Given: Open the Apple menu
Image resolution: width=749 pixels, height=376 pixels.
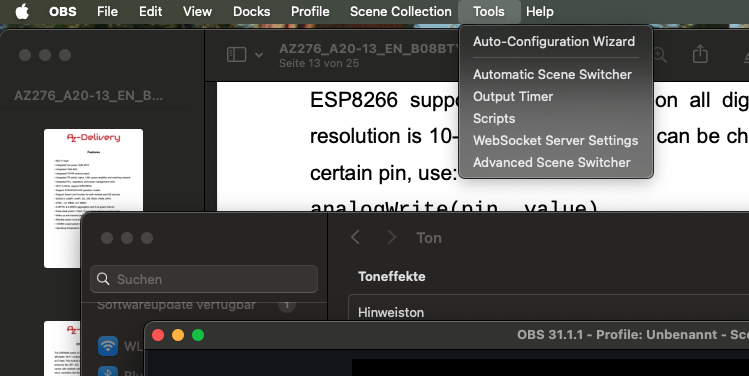Looking at the screenshot, I should (x=22, y=11).
